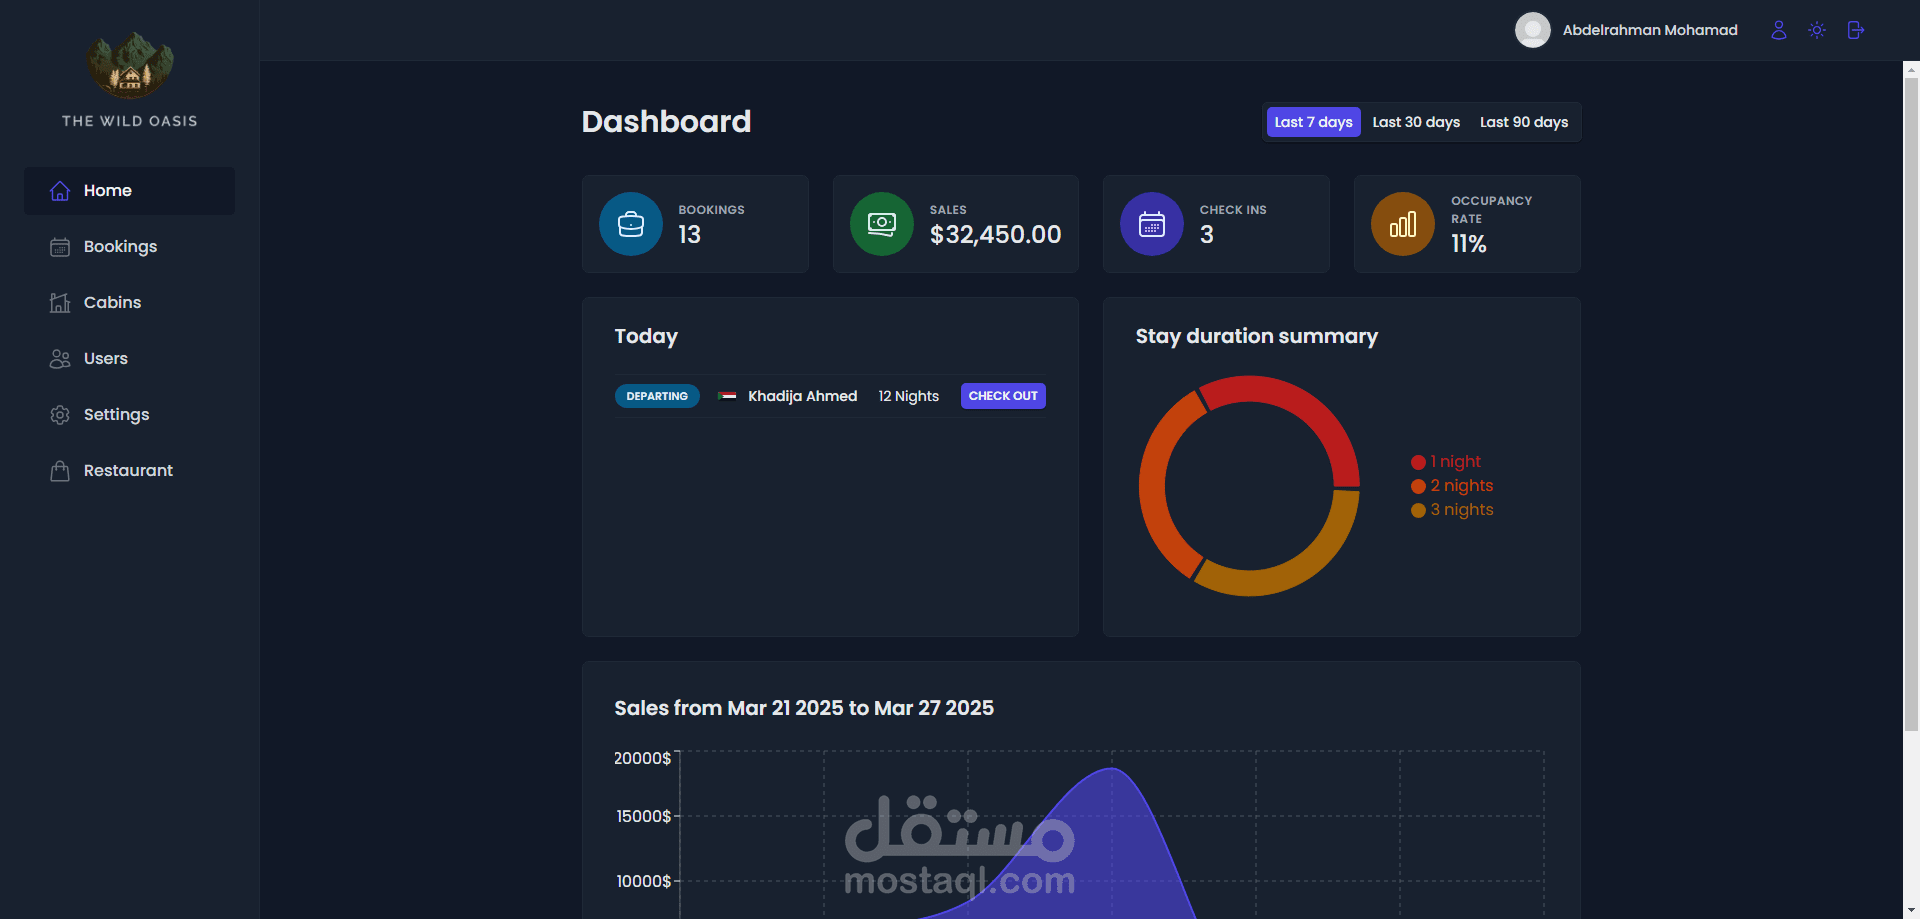The height and width of the screenshot is (919, 1920).
Task: Click the 20000$ axis label
Action: coord(642,759)
